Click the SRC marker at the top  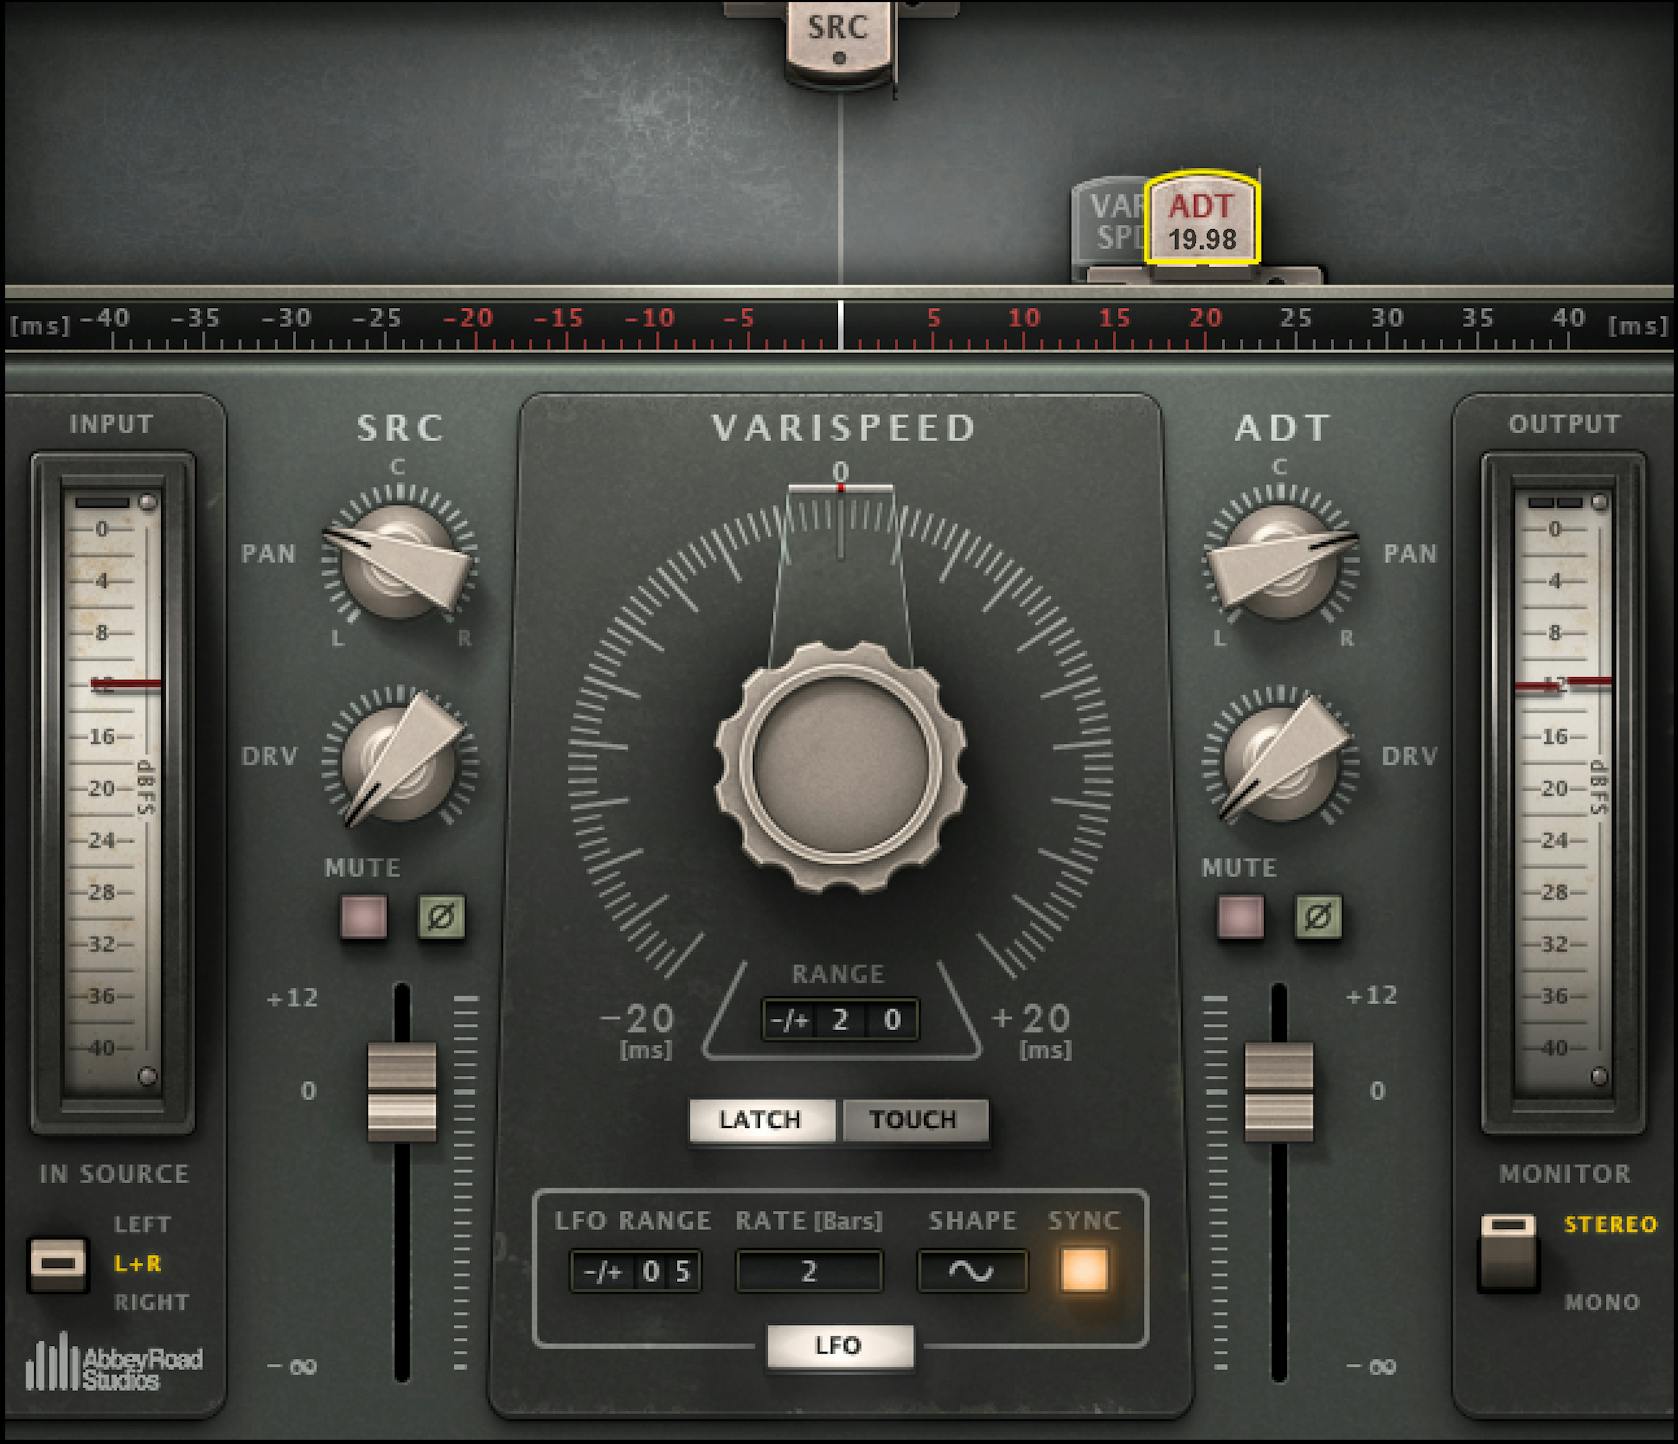(840, 30)
